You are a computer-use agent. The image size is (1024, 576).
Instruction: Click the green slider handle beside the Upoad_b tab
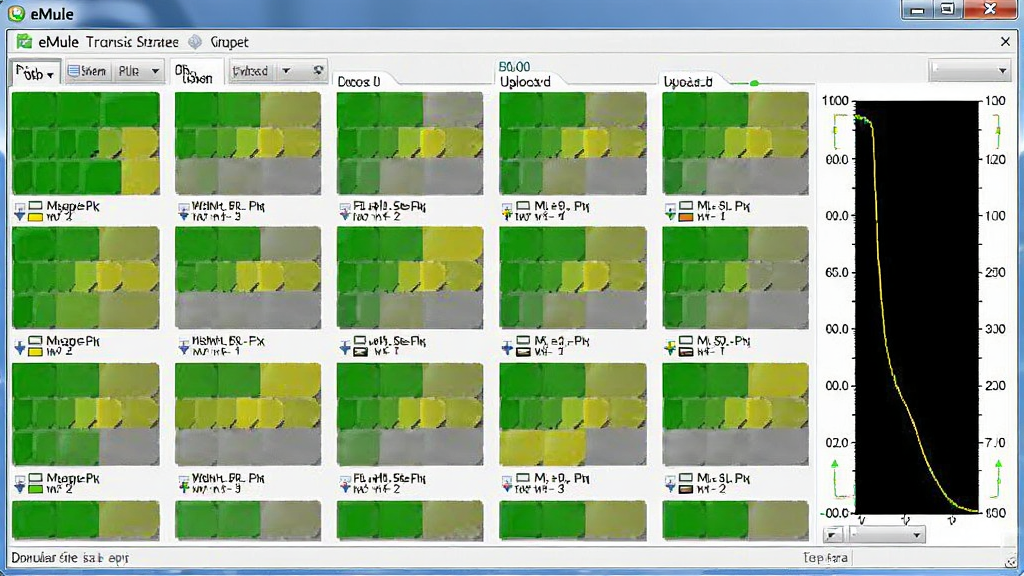(754, 83)
